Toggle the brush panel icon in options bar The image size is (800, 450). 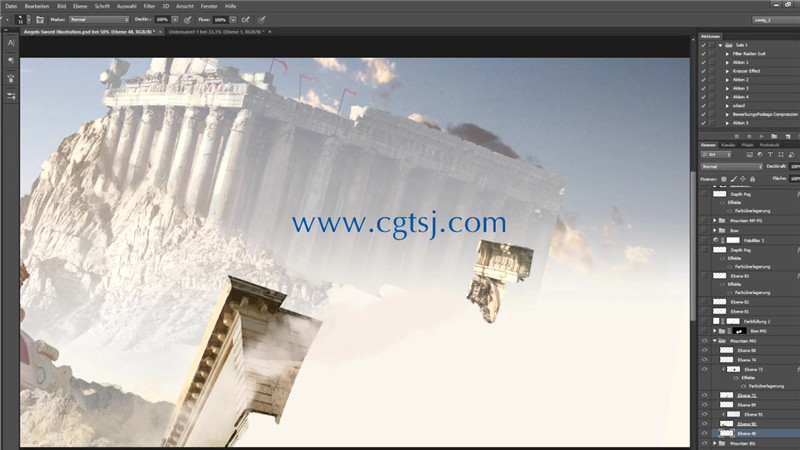40,19
